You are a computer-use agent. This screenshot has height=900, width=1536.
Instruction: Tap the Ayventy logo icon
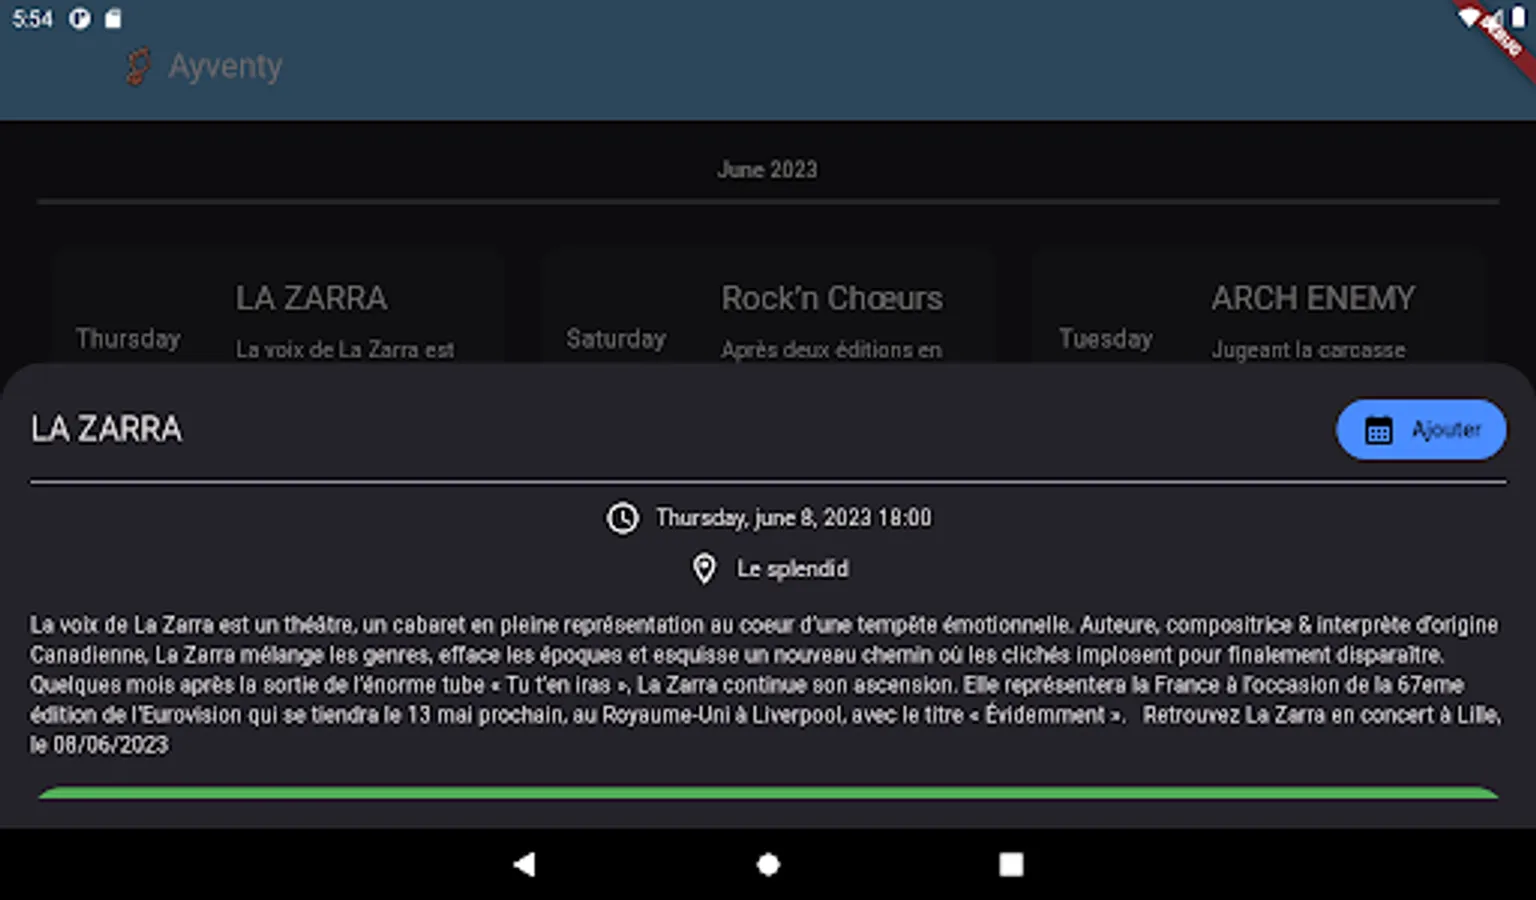pos(138,66)
